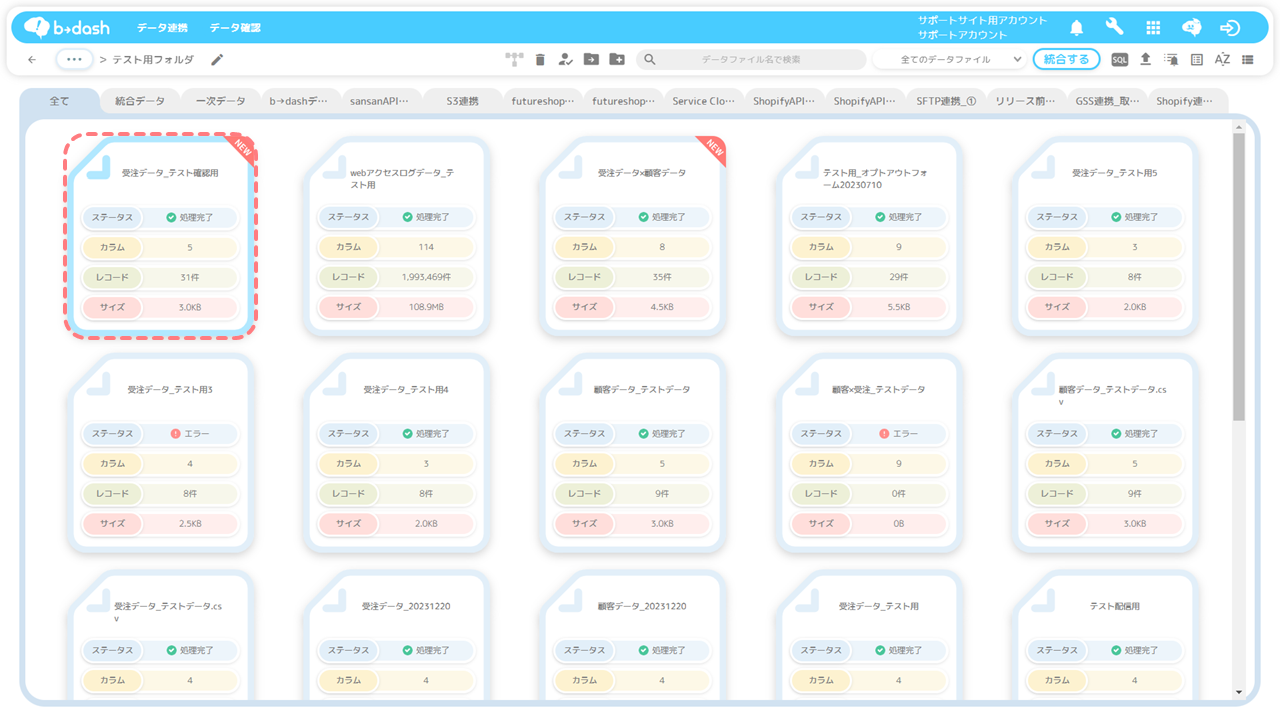Click the user permission check icon
The height and width of the screenshot is (720, 1280).
[x=565, y=60]
